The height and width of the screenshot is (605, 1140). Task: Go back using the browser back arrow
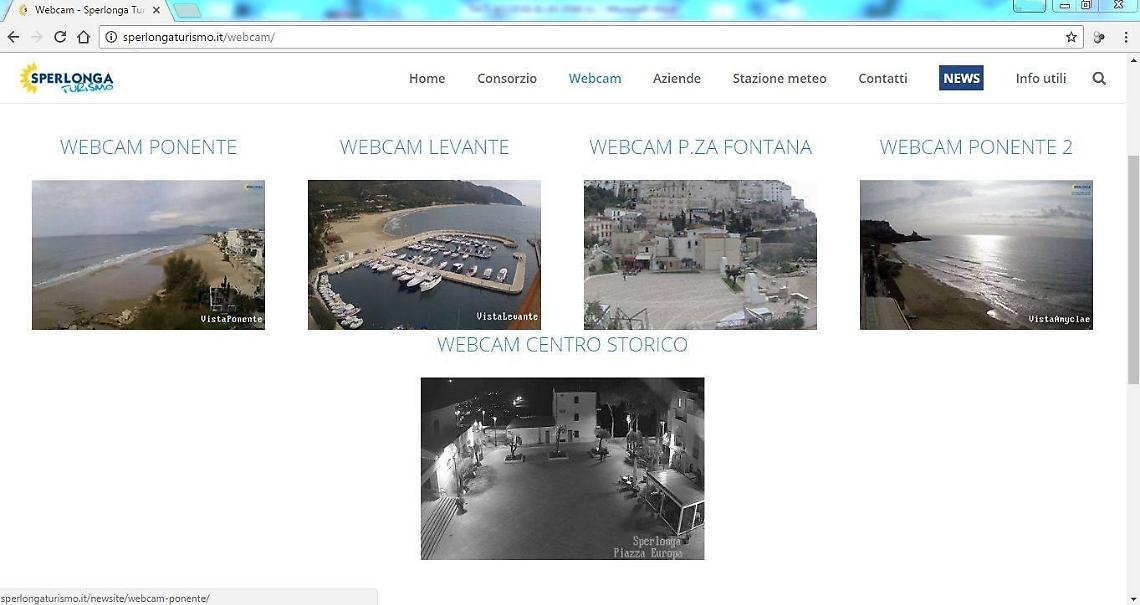point(13,36)
